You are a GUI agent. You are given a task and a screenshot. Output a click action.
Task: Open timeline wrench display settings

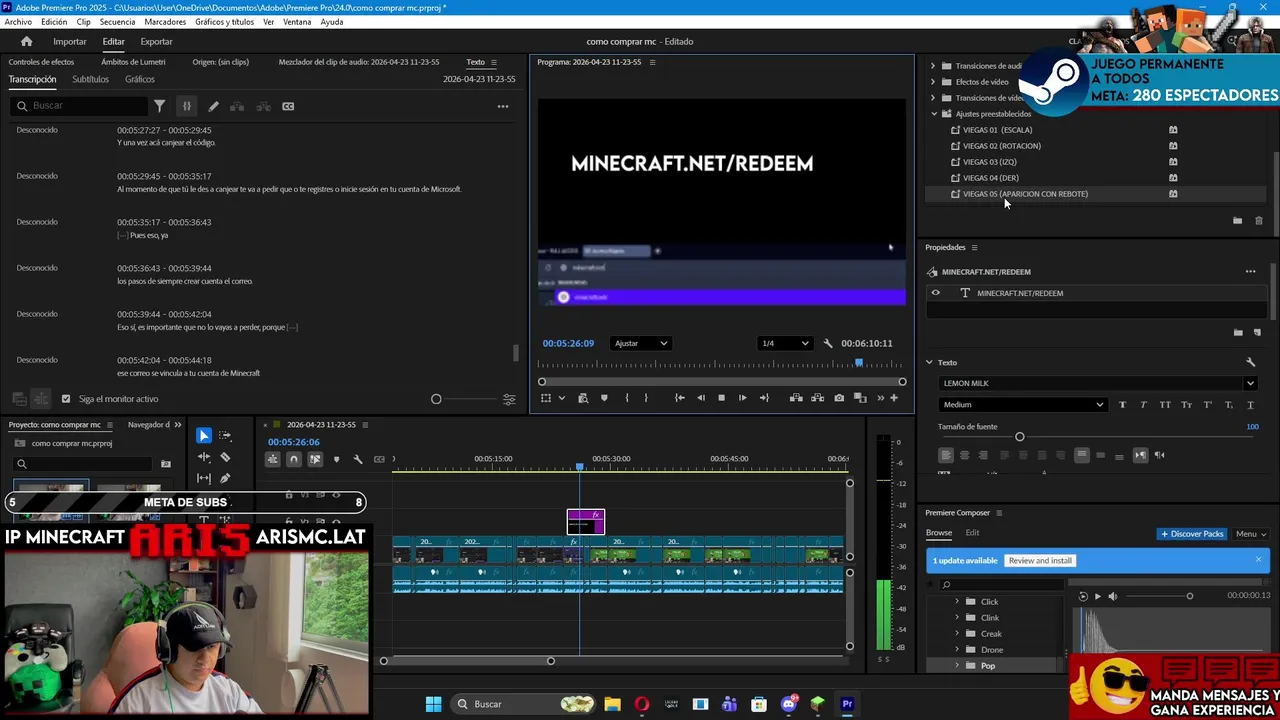point(358,459)
